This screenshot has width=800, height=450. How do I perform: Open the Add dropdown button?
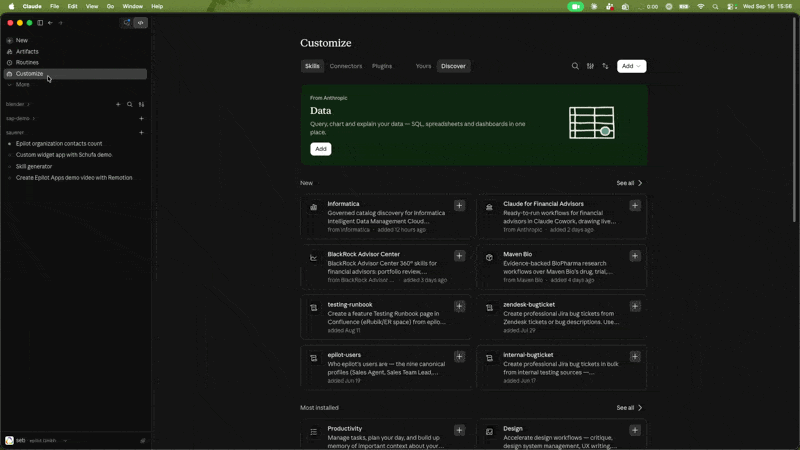pos(631,66)
